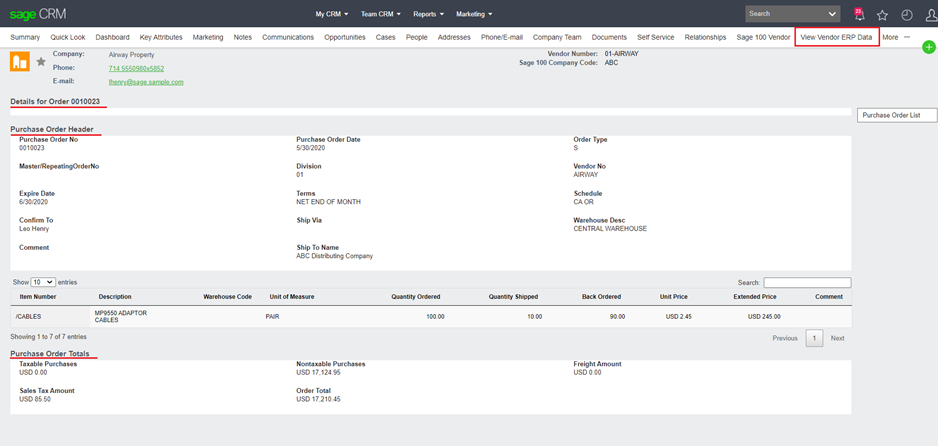Open the search dropdown arrow
The height and width of the screenshot is (446, 938).
(x=832, y=14)
